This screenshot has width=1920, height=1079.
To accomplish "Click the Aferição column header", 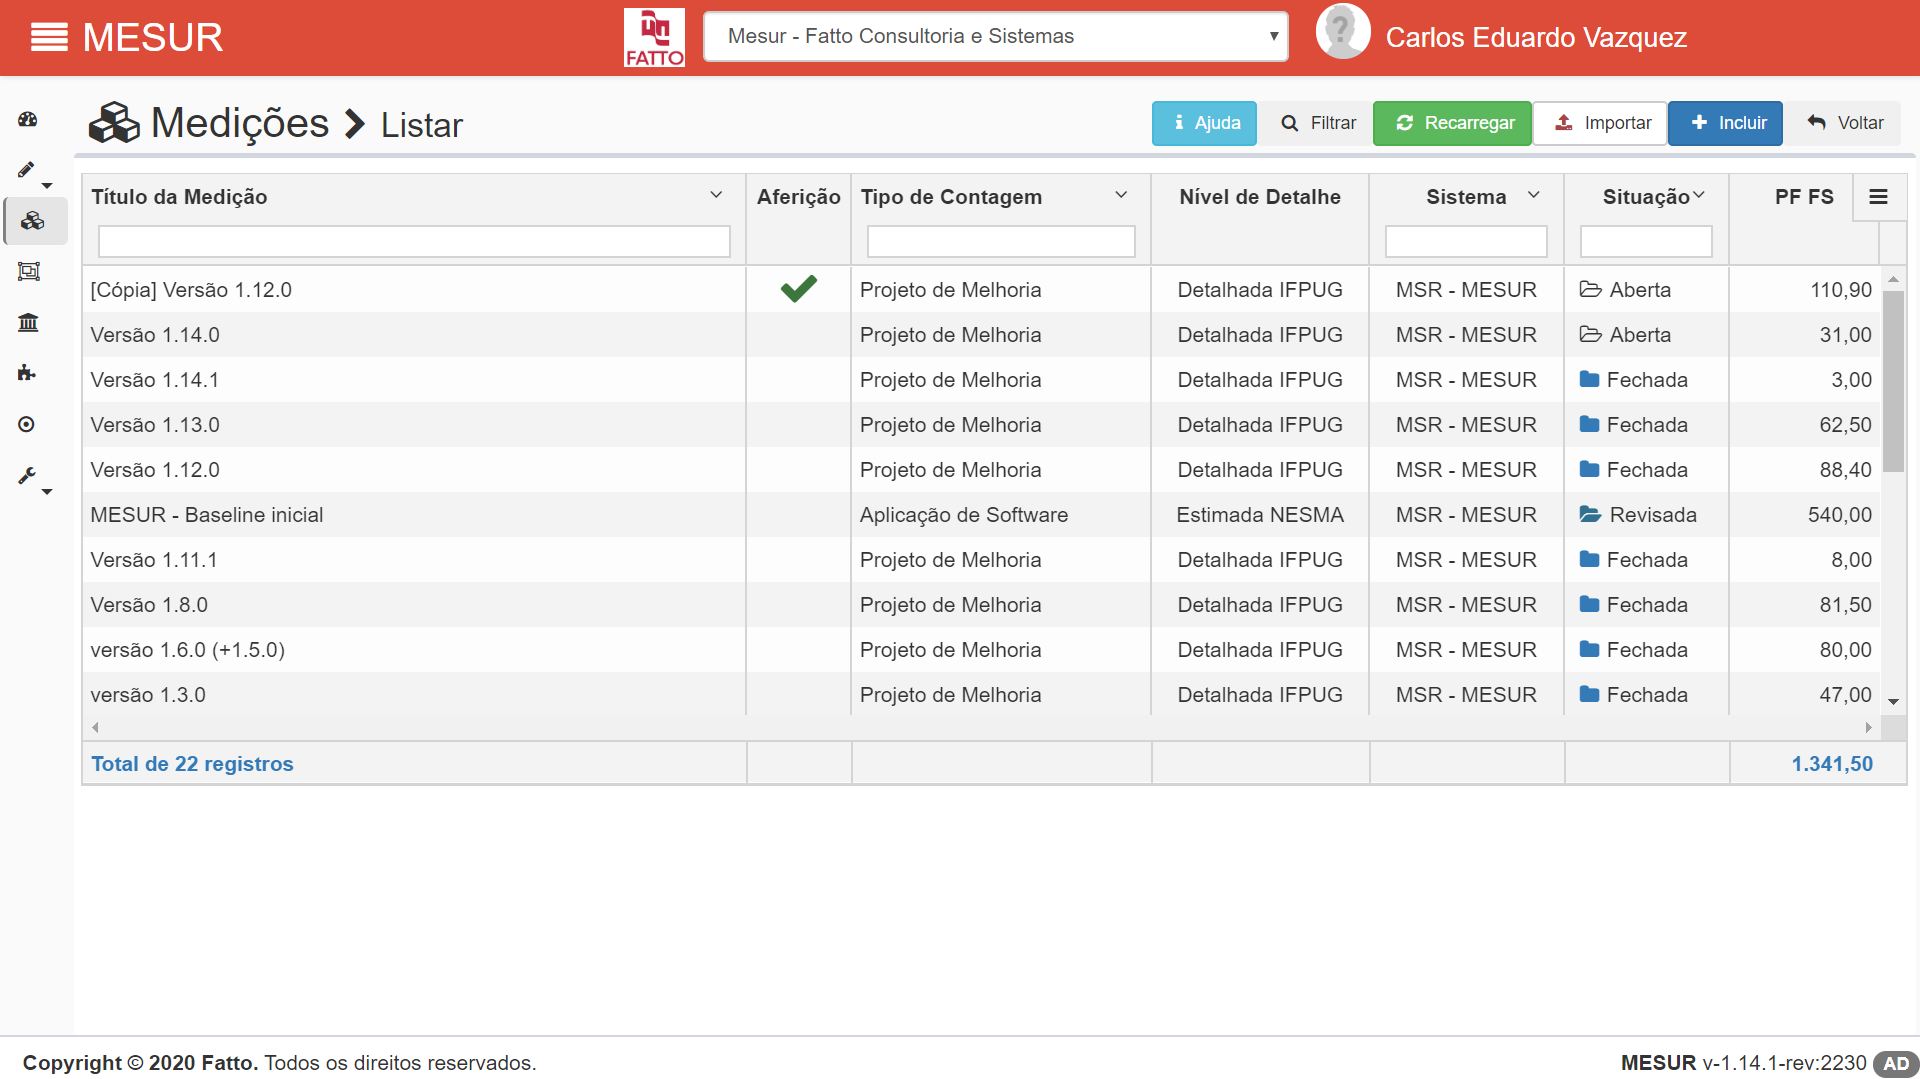I will (x=798, y=196).
